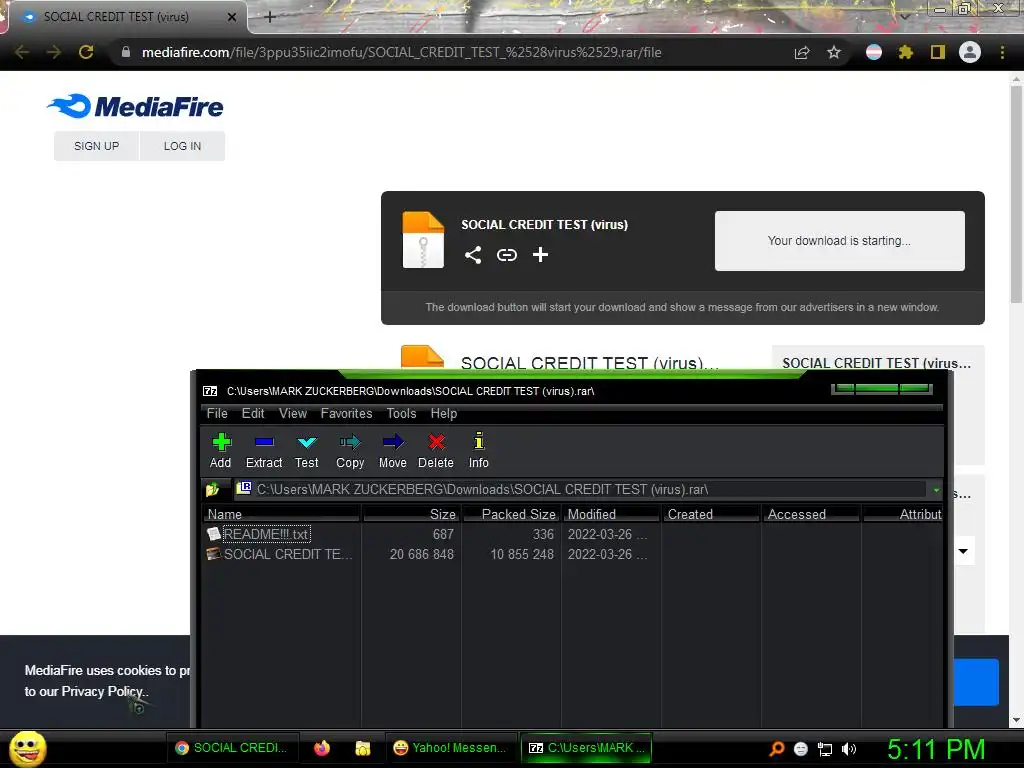The image size is (1024, 768).
Task: Click the plus icon on MediaFire file card
Action: (540, 255)
